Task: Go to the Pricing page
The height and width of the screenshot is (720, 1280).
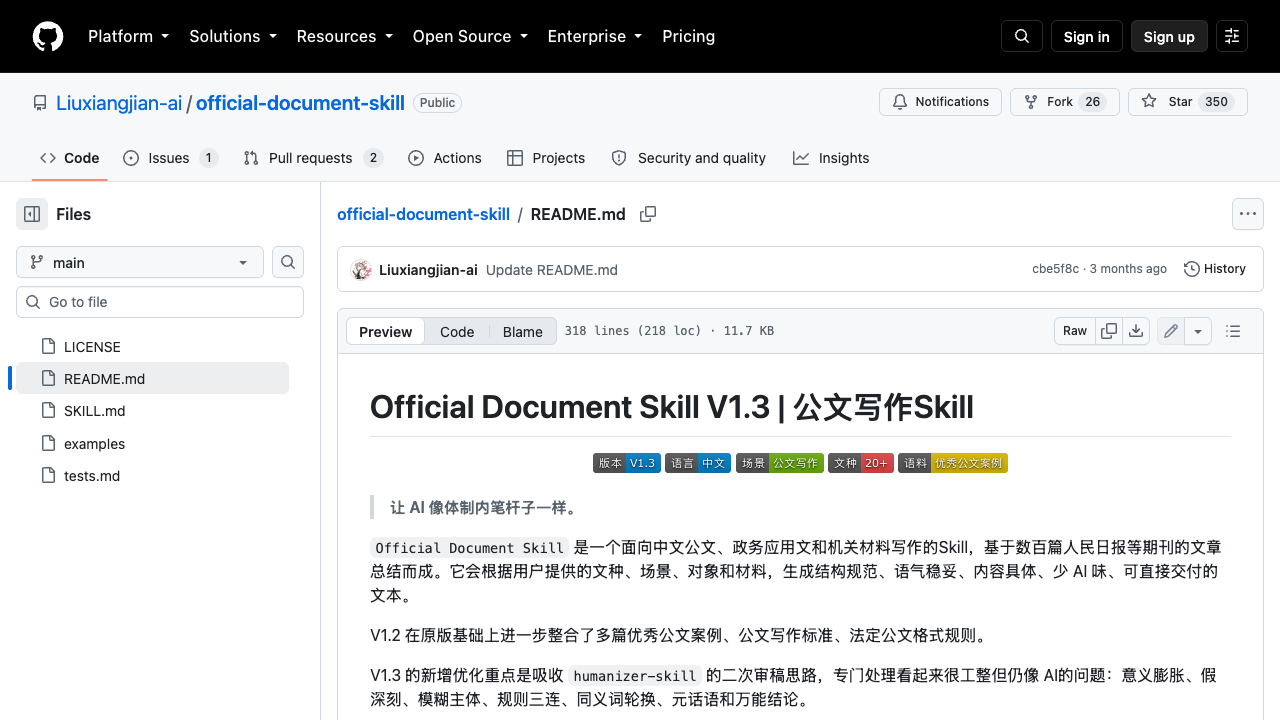Action: click(x=688, y=36)
